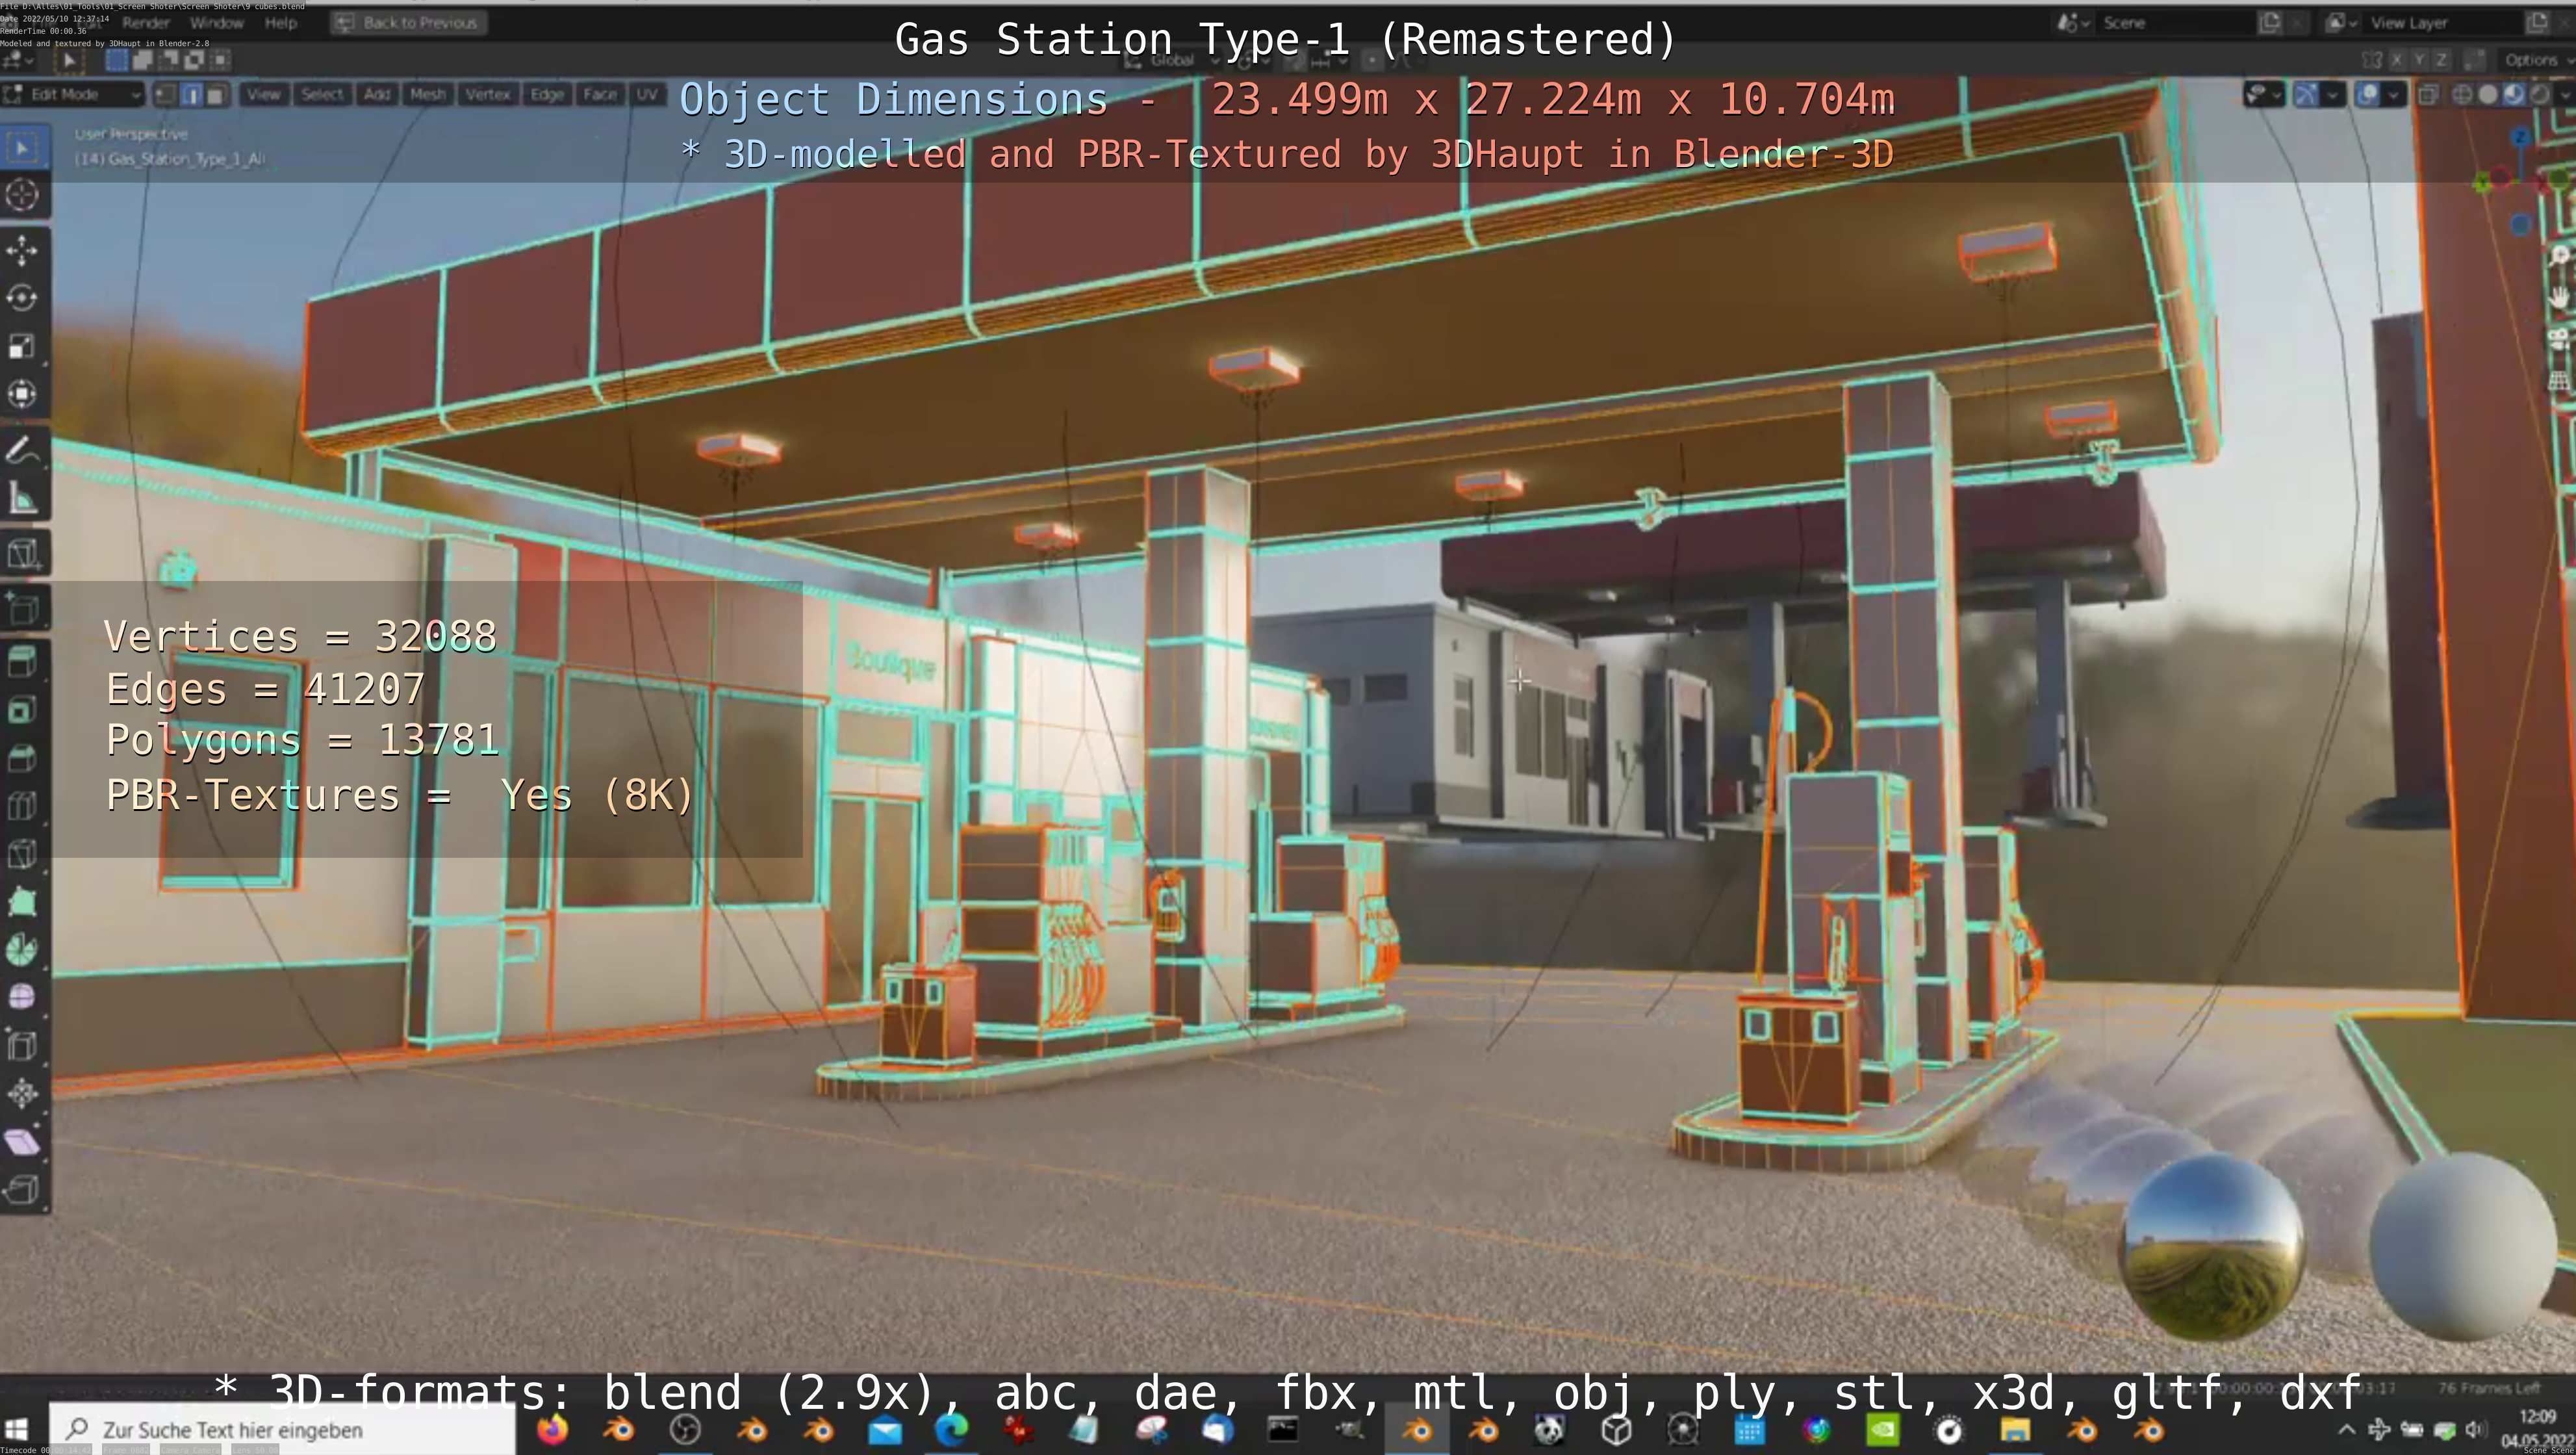Choose the Transform tool
2576x1455 pixels.
[x=22, y=394]
